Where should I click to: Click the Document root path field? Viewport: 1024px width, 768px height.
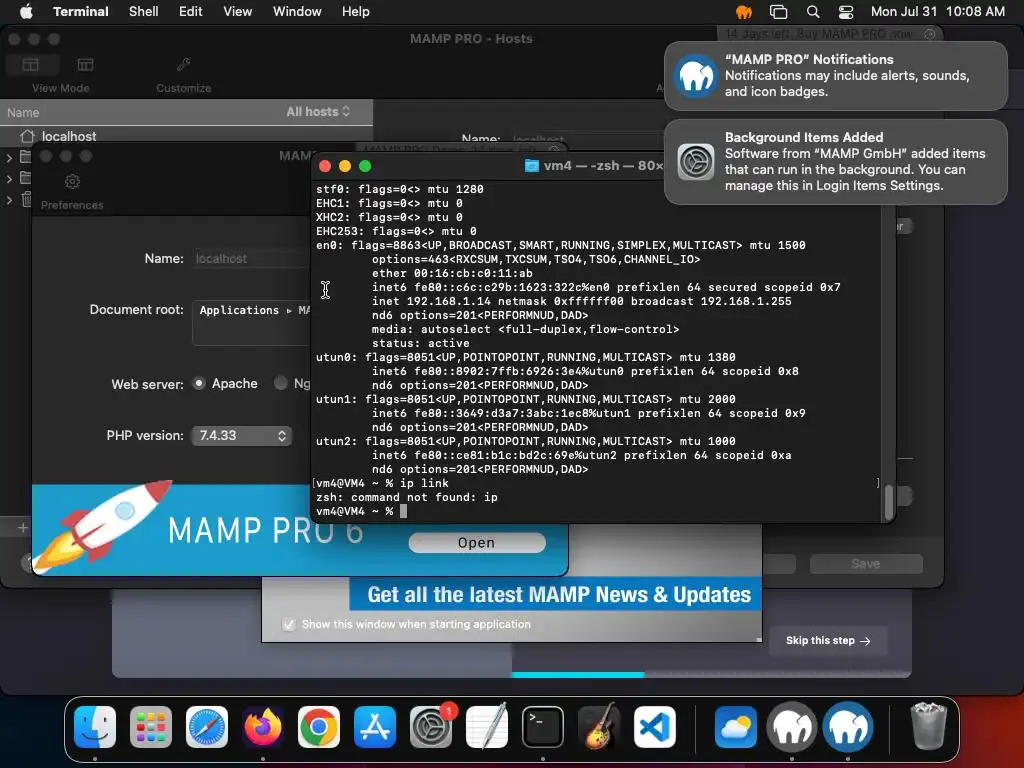pyautogui.click(x=251, y=323)
